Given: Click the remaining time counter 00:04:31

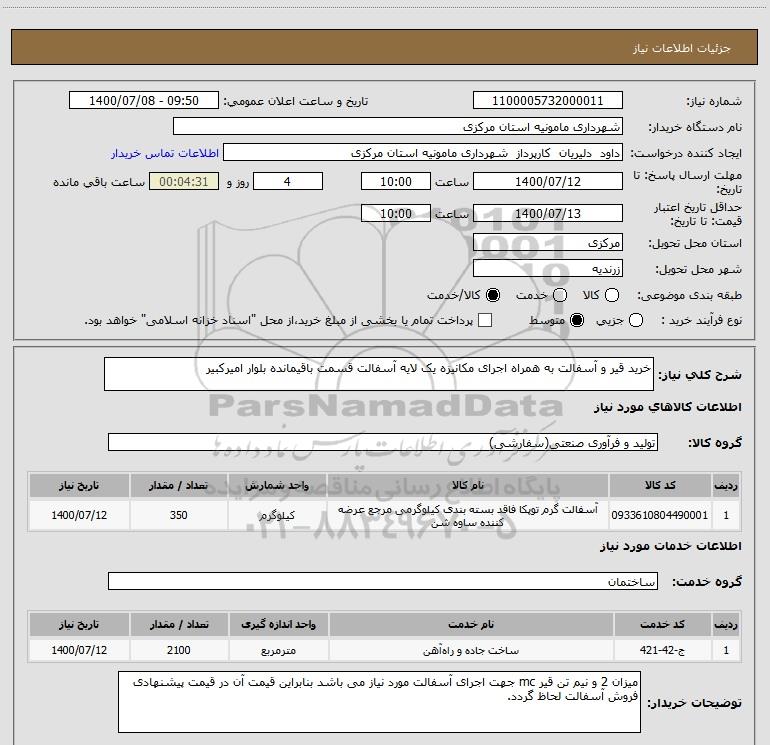Looking at the screenshot, I should [x=184, y=182].
